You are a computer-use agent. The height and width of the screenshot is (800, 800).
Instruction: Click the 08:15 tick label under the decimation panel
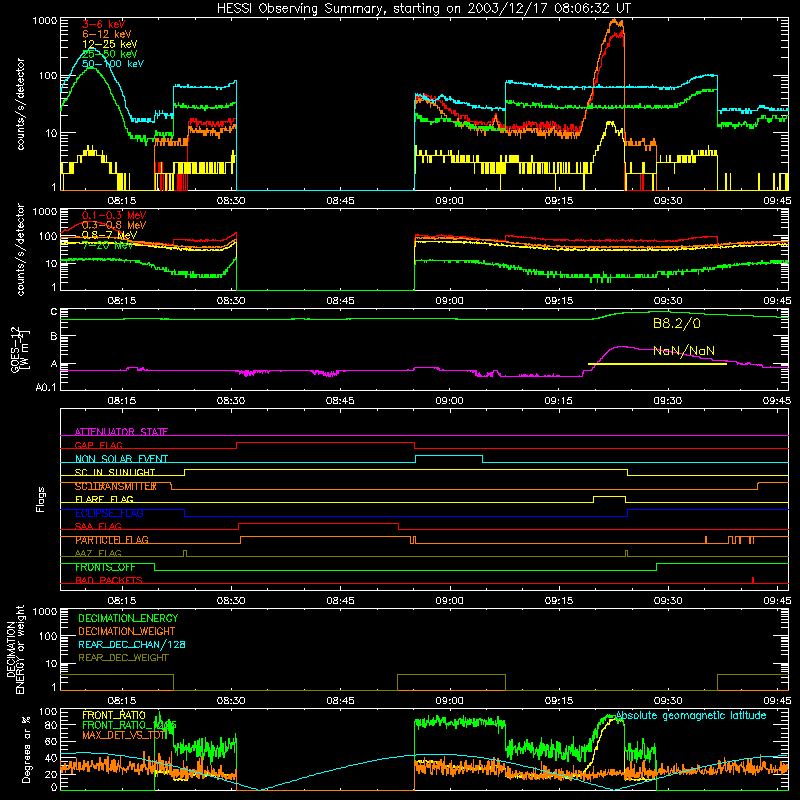[121, 701]
